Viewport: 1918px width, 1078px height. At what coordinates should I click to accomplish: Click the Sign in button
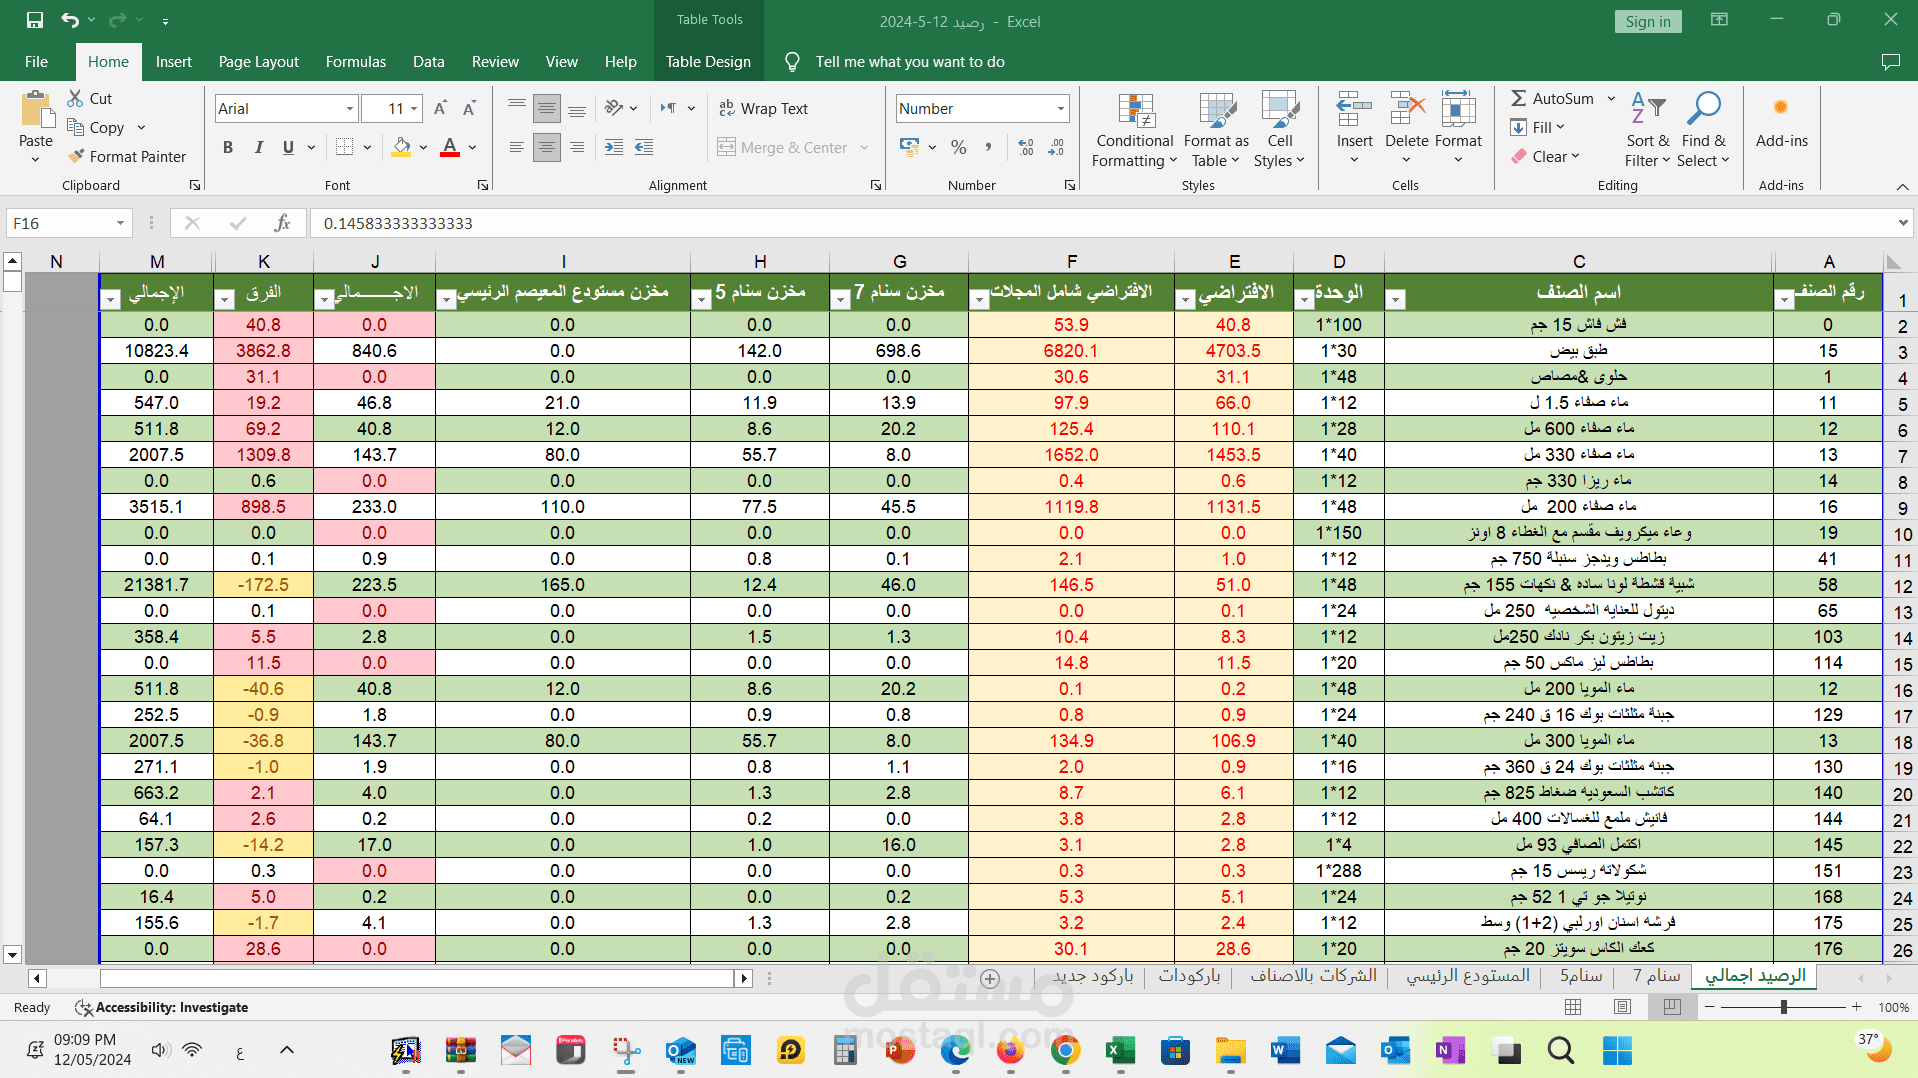tap(1647, 21)
